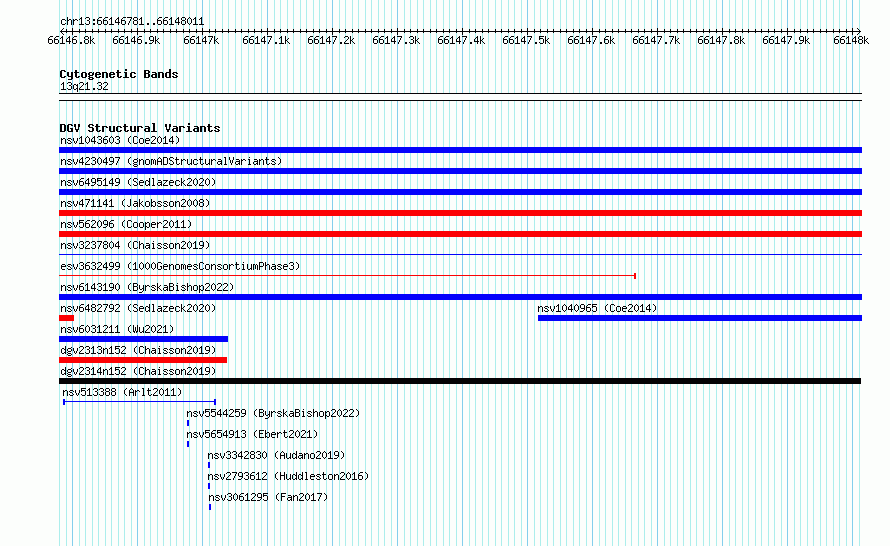Select the black bar under dgv2314n152
This screenshot has height=546, width=890.
[x=460, y=381]
